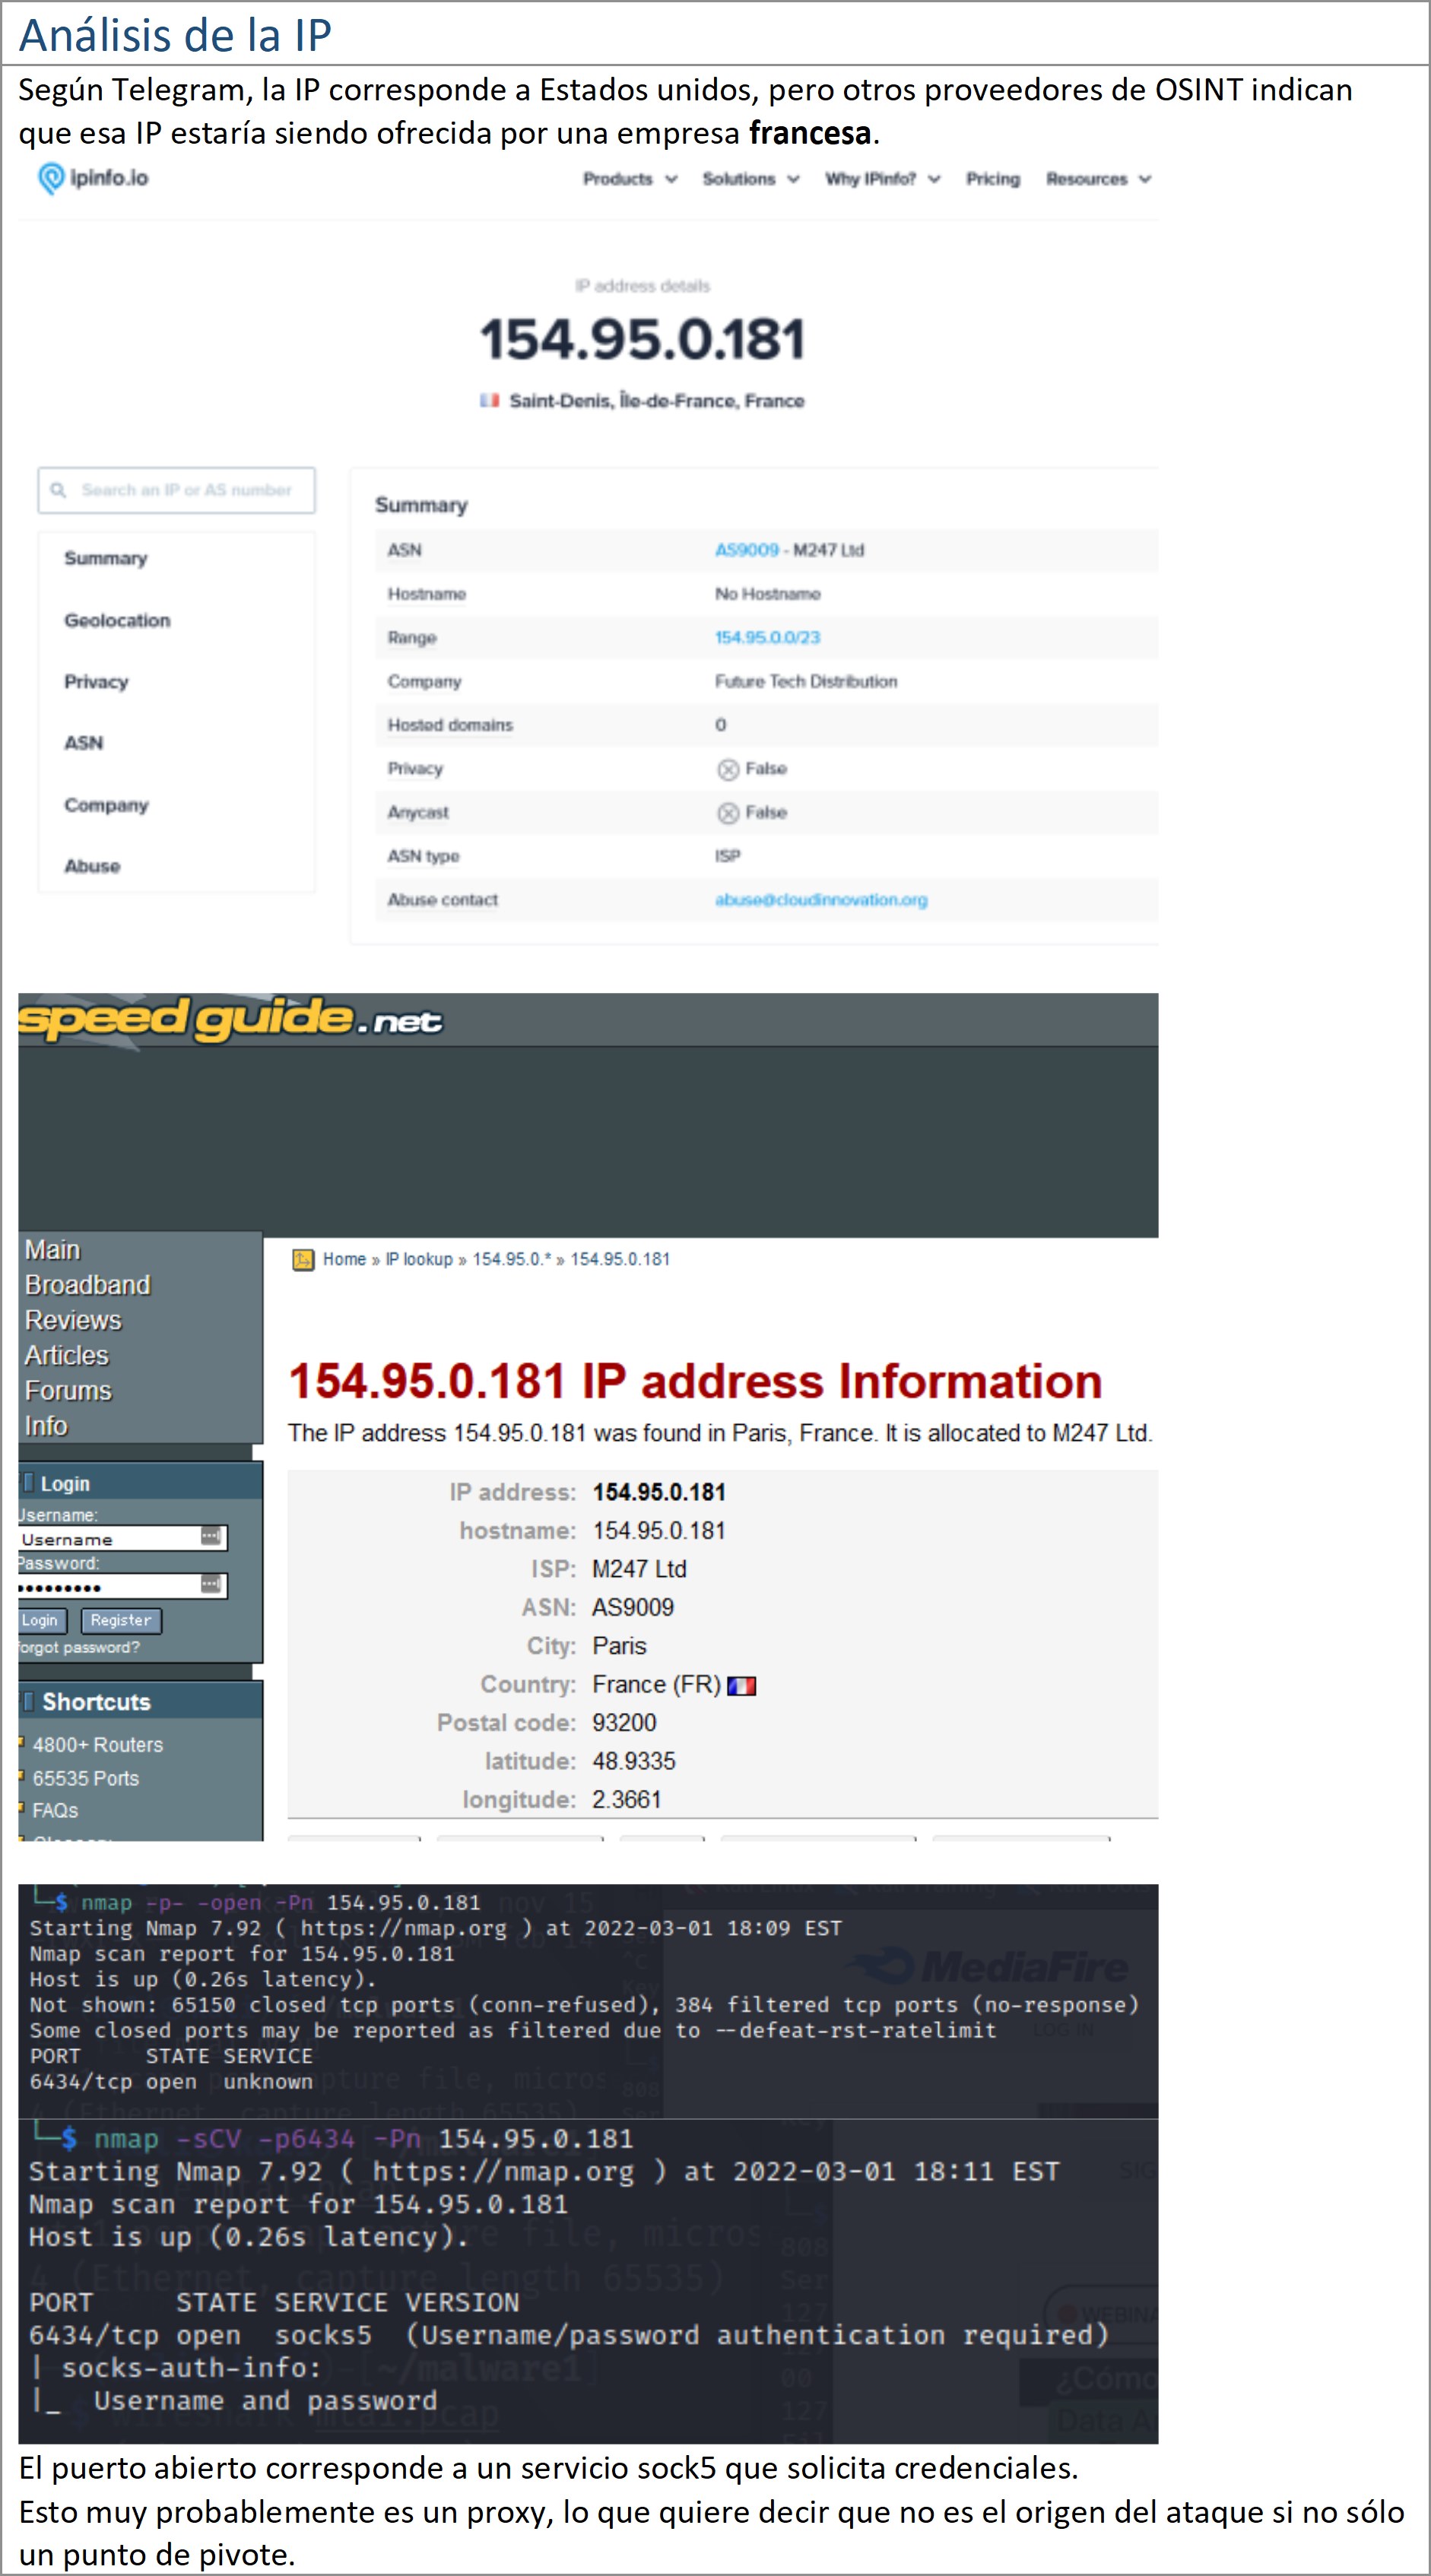Click the autofill icon in Username field
This screenshot has height=2576, width=1431.
pyautogui.click(x=210, y=1536)
